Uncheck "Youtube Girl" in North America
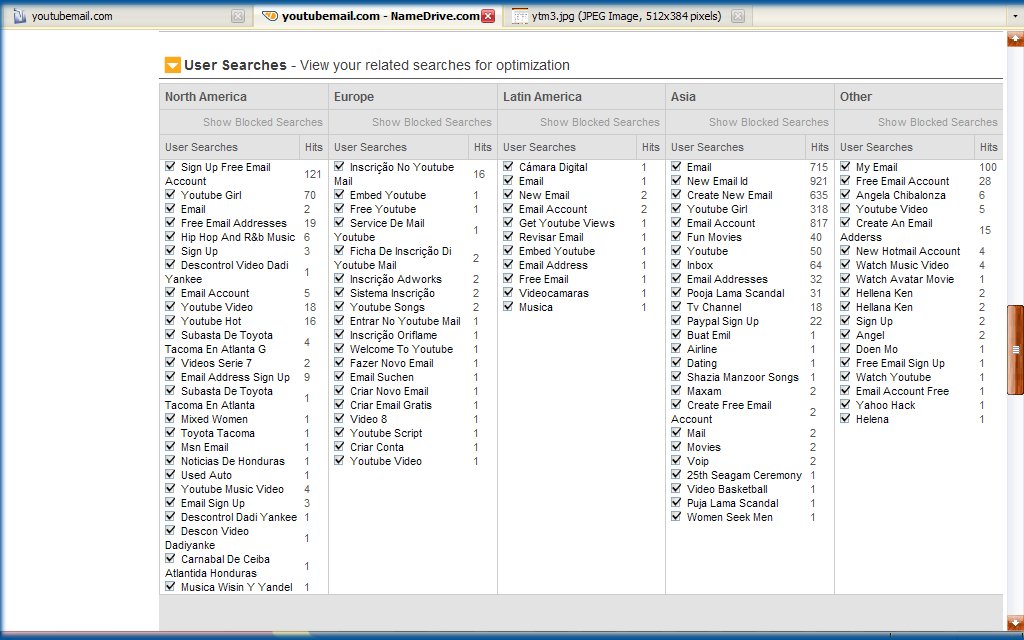This screenshot has height=640, width=1024. [171, 194]
